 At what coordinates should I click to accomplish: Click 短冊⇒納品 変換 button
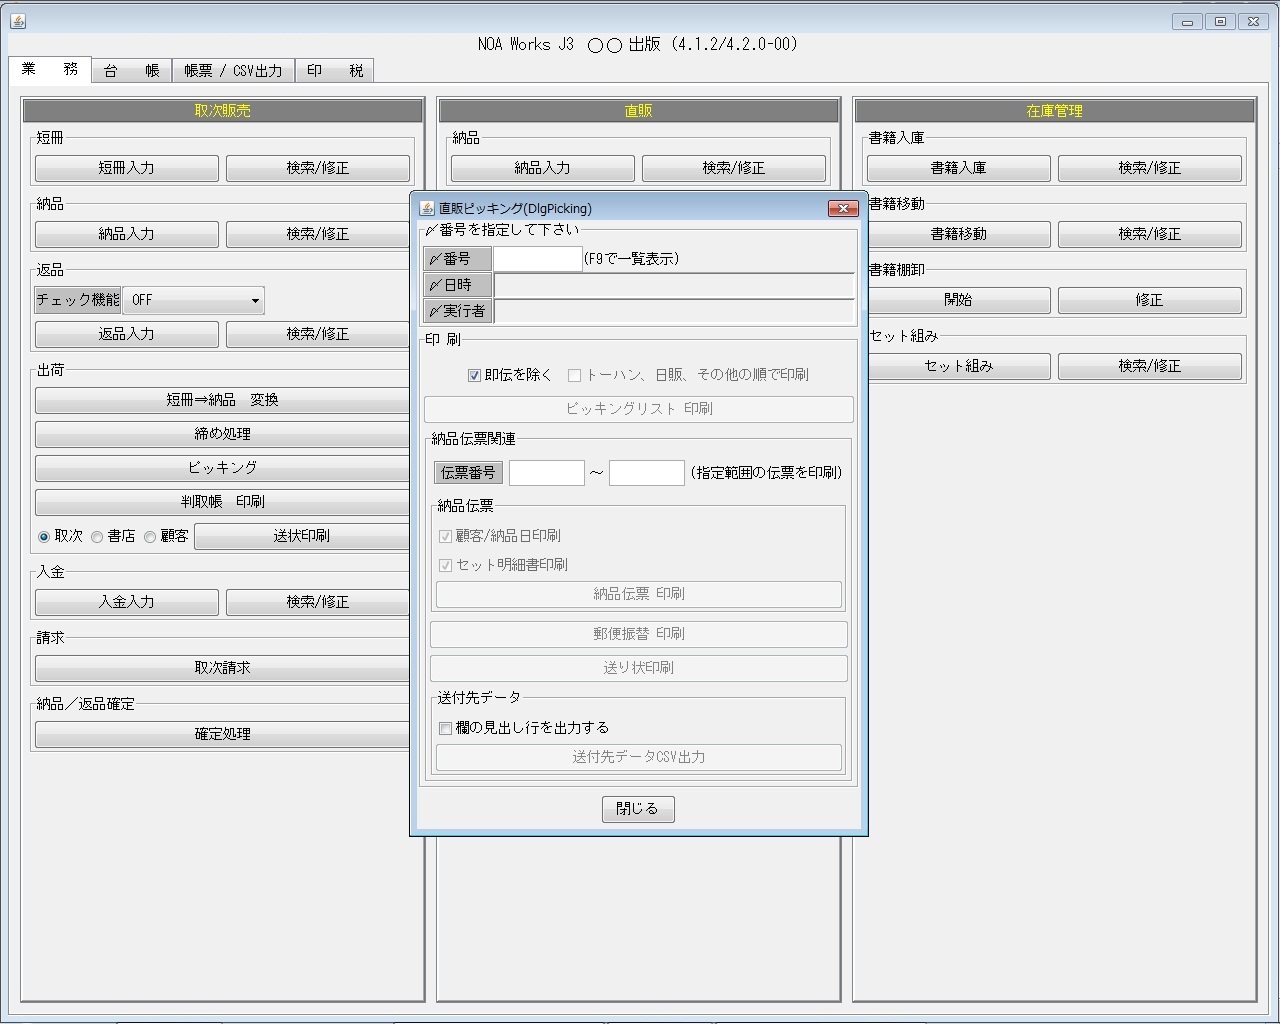tap(222, 400)
